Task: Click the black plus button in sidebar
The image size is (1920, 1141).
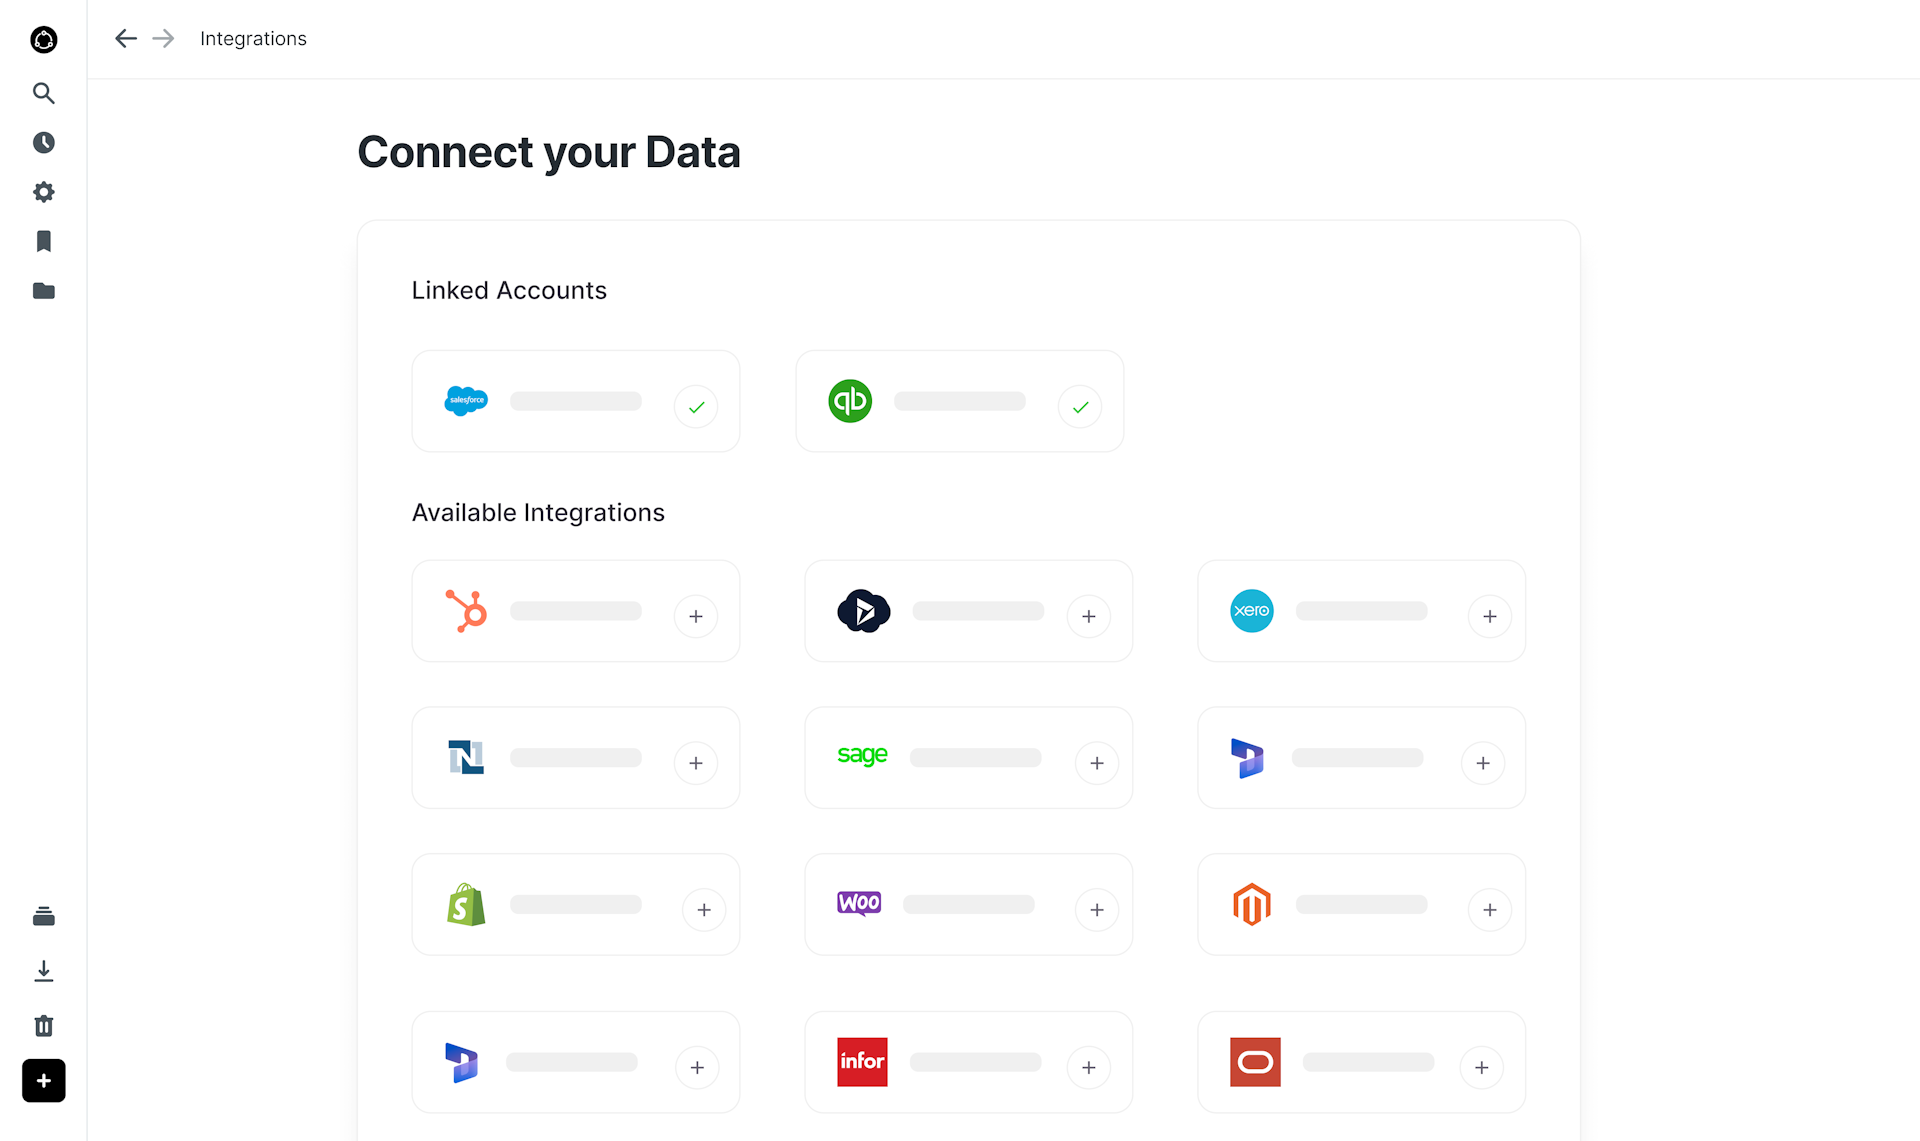Action: [43, 1081]
